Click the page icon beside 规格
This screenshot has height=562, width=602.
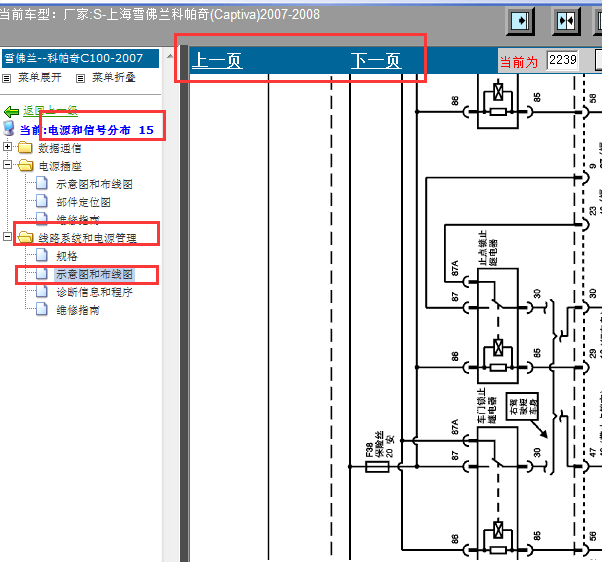[42, 255]
